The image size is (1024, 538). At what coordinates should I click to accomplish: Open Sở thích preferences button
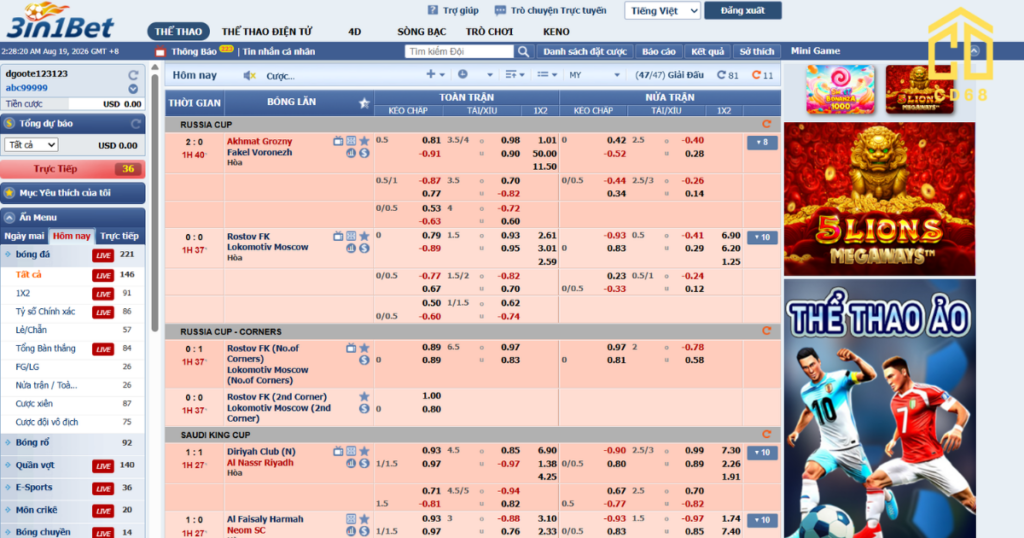tap(757, 52)
